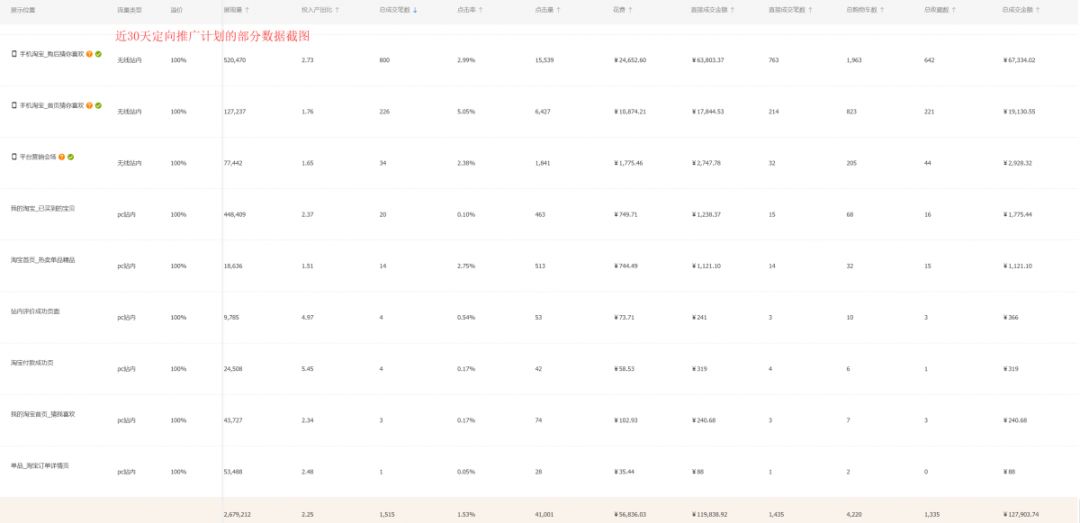Viewport: 1080px width, 523px height.
Task: Sort by 总成交金额 using its header arrow
Action: (1038, 10)
